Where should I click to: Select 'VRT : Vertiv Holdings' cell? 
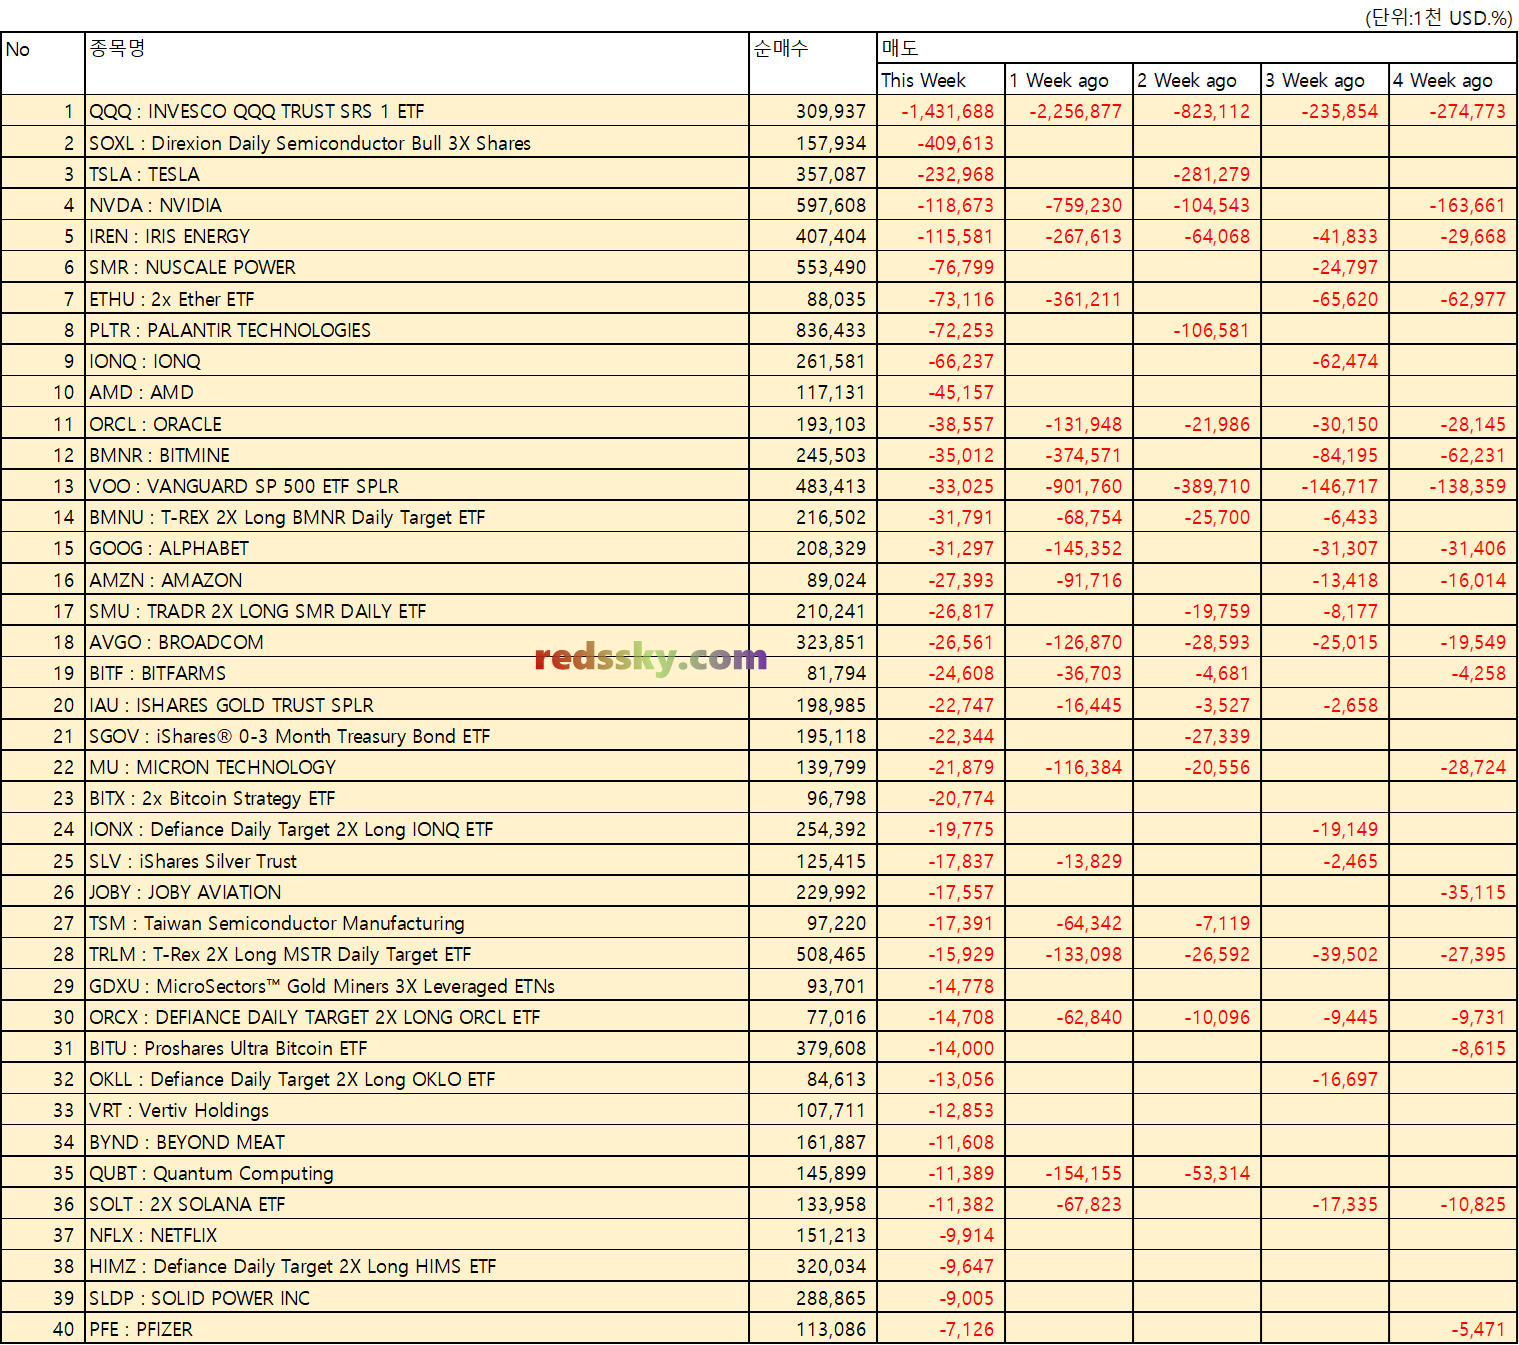(417, 1110)
